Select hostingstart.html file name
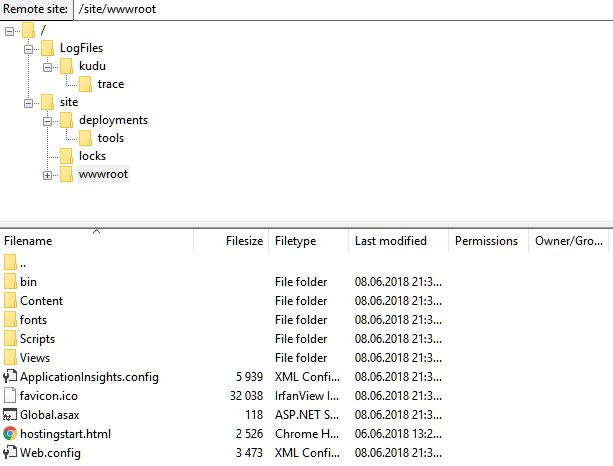The image size is (613, 466). coord(65,434)
